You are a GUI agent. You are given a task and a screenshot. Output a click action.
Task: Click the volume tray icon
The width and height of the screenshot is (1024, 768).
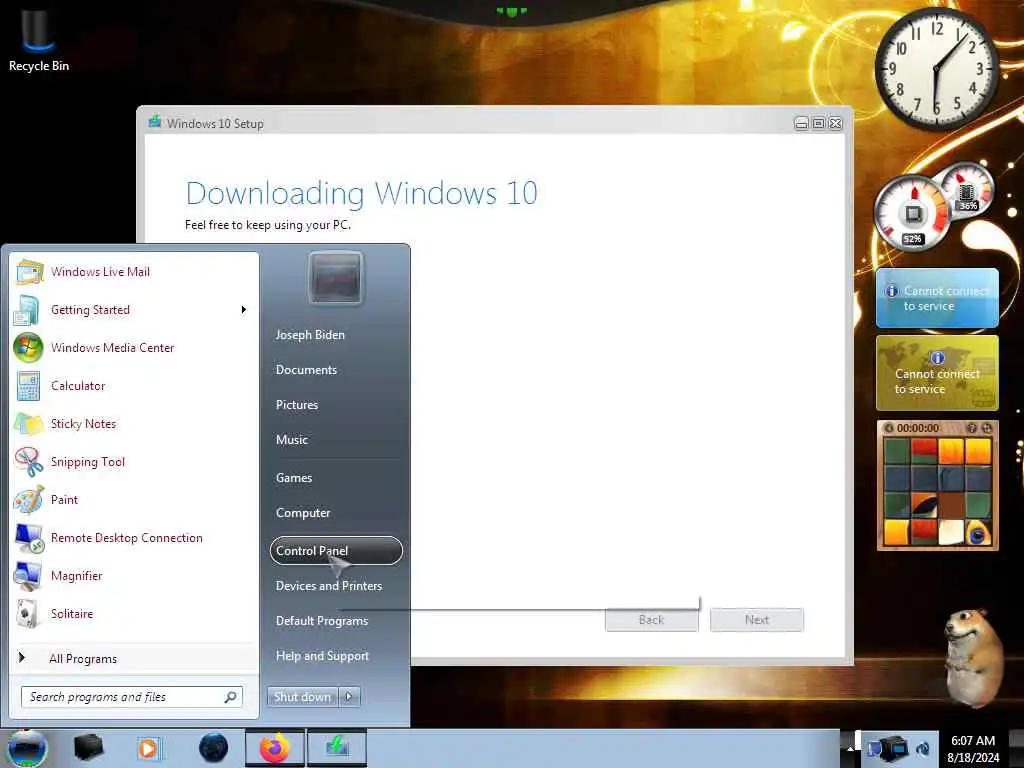point(923,749)
